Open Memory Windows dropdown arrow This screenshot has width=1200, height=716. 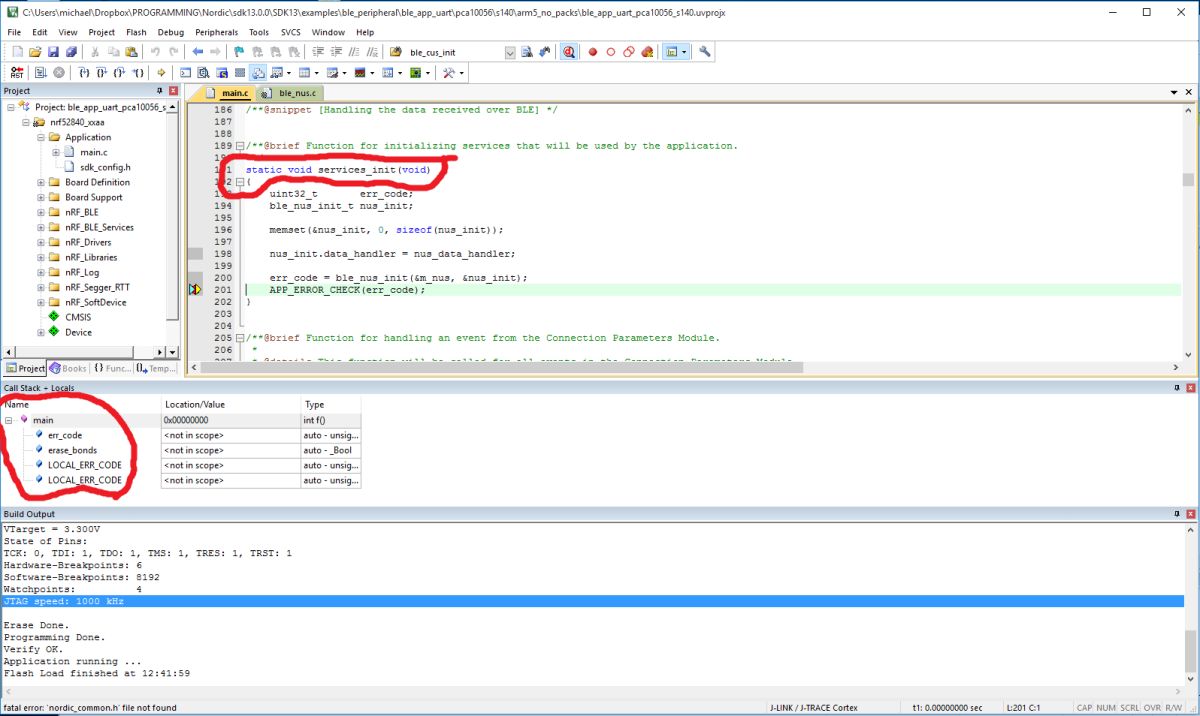[317, 73]
